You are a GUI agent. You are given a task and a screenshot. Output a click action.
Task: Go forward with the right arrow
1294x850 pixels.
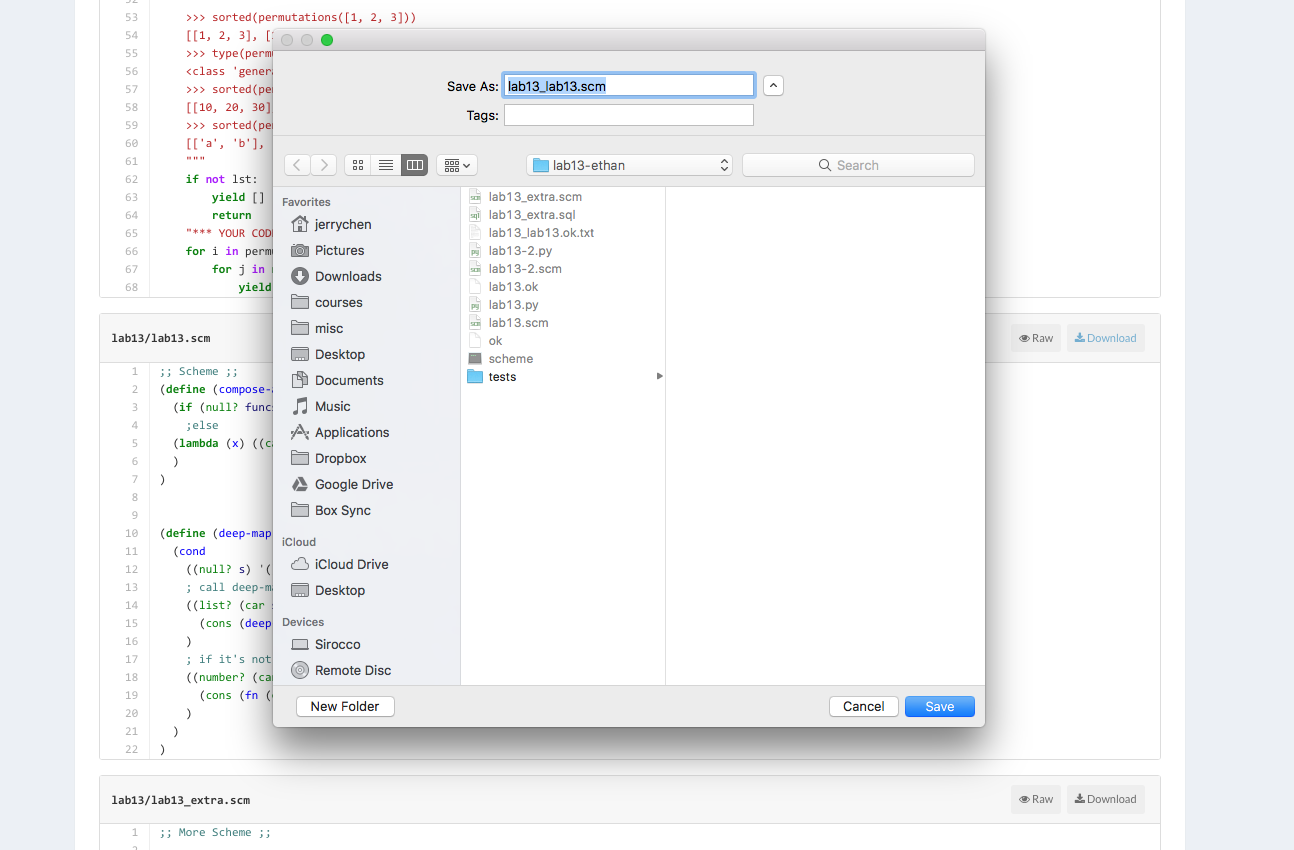pyautogui.click(x=323, y=165)
